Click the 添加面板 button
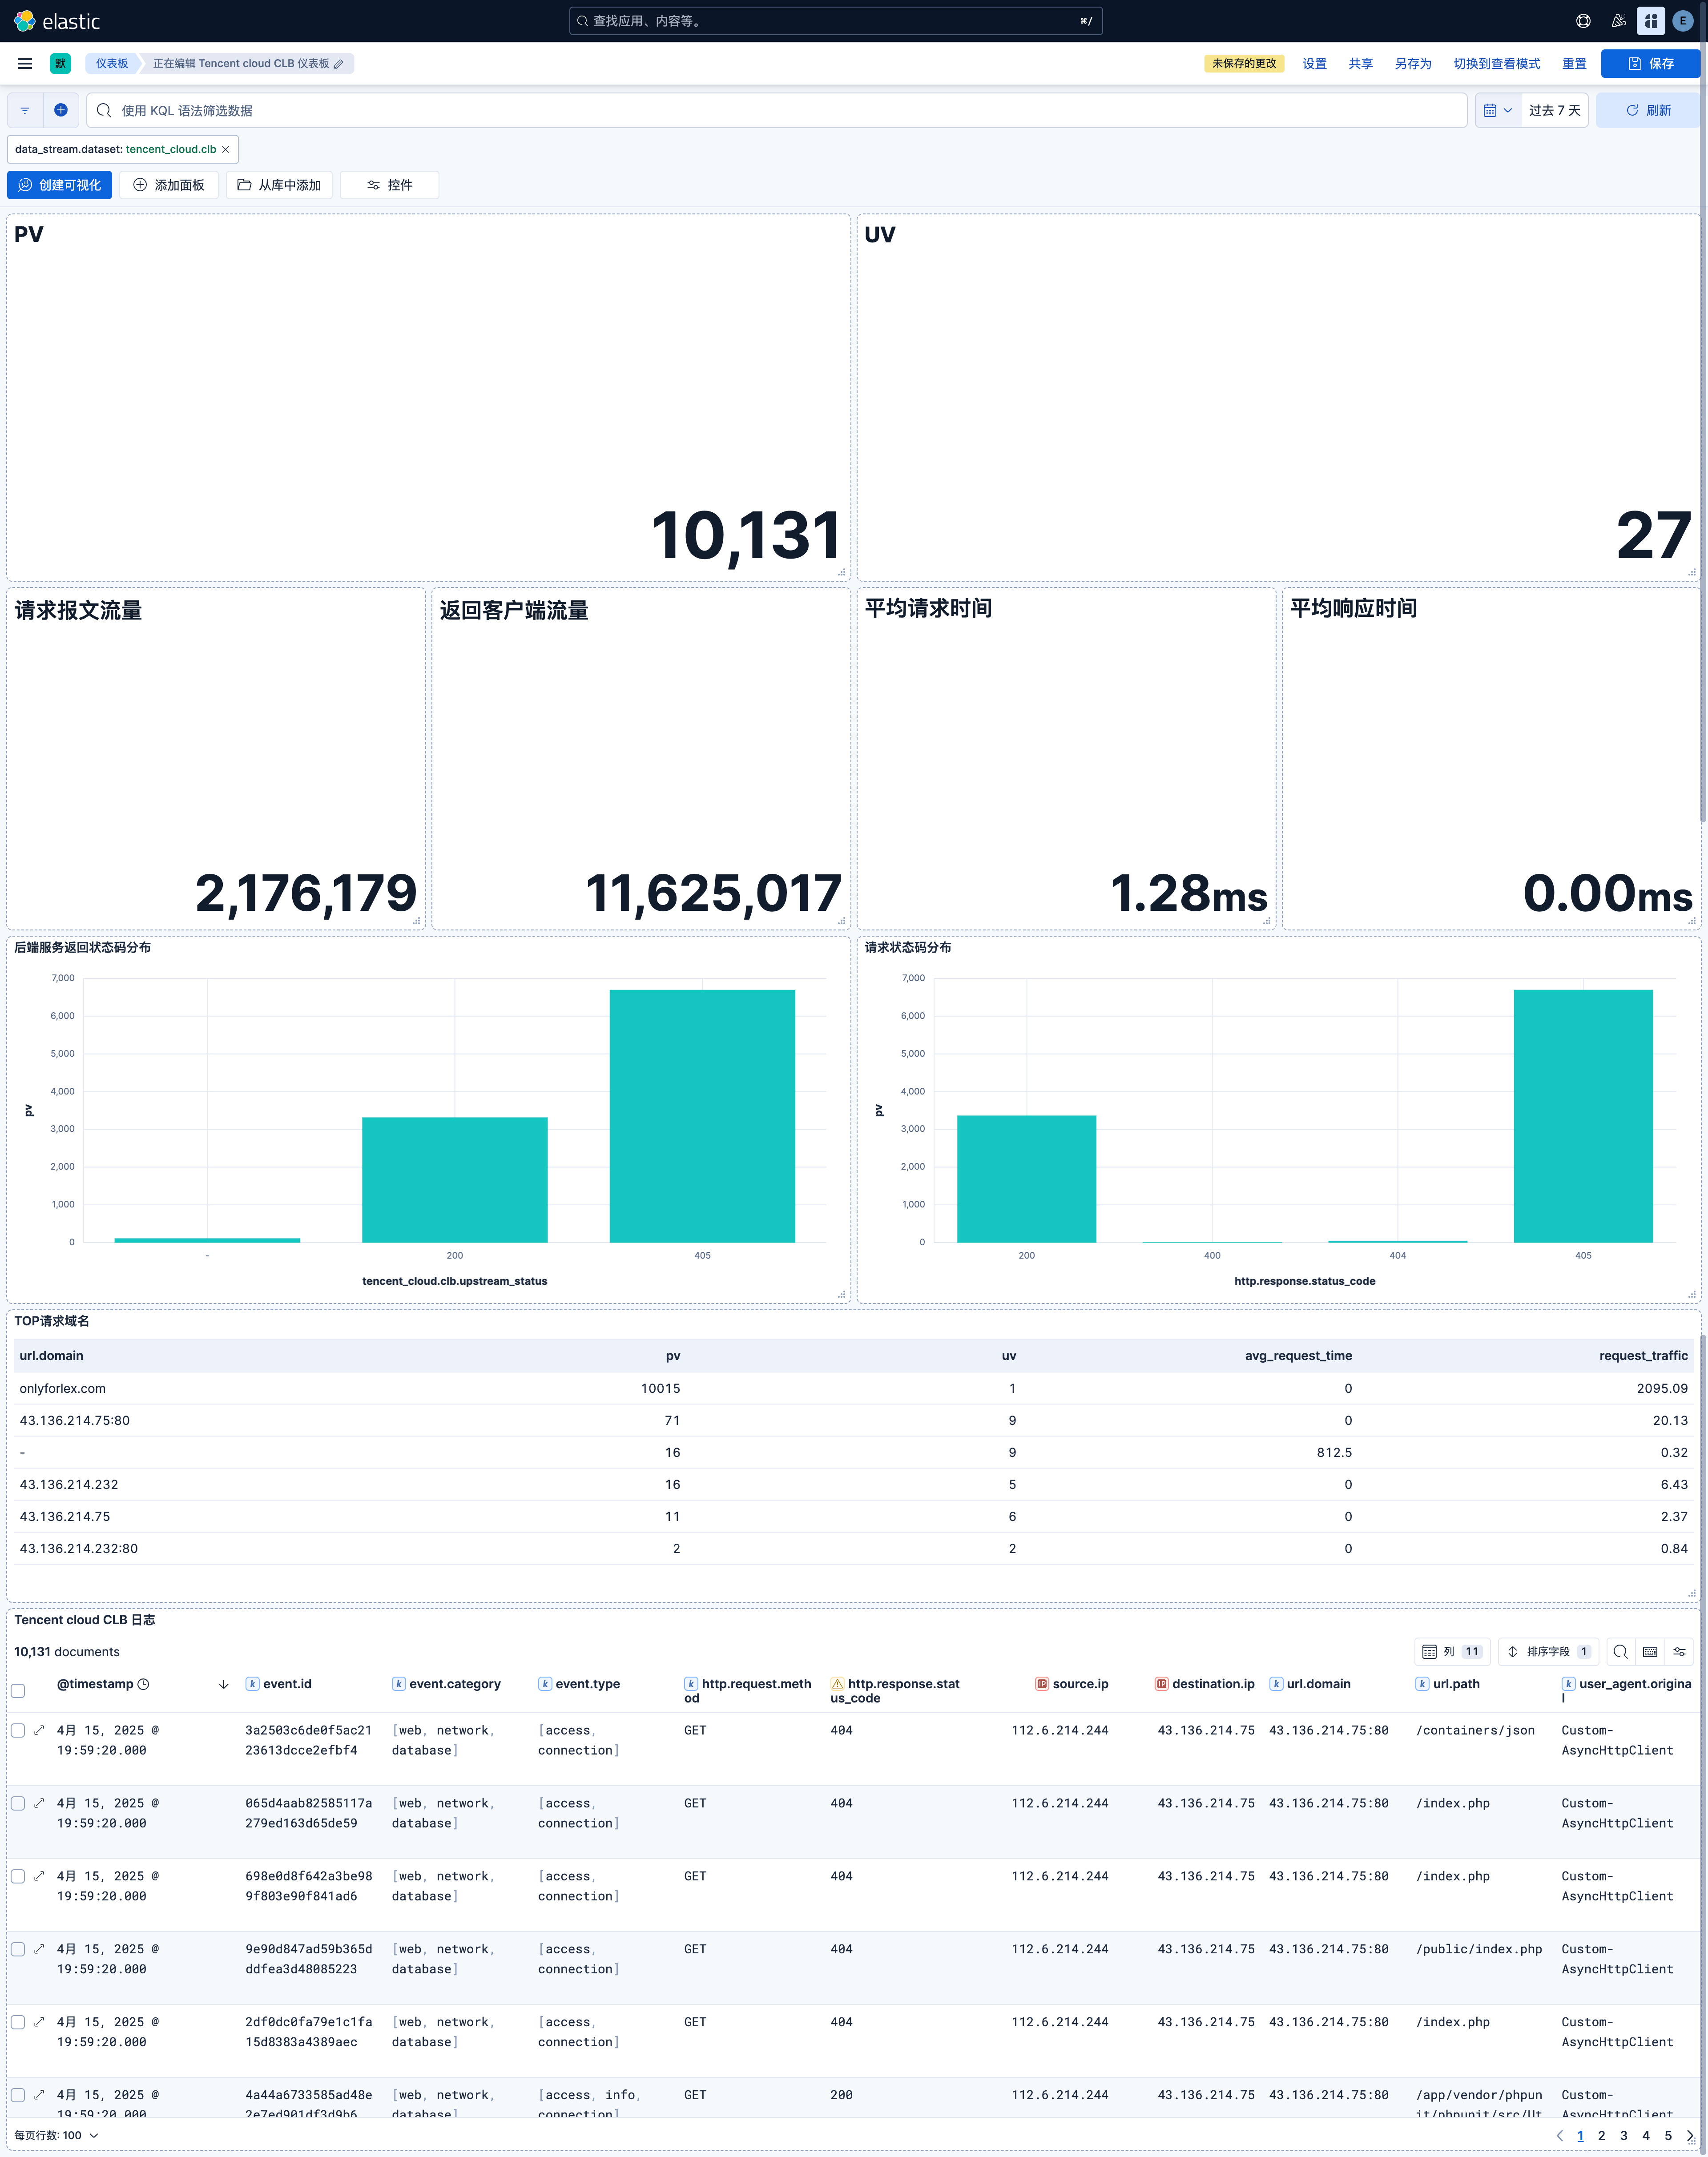 (x=169, y=185)
